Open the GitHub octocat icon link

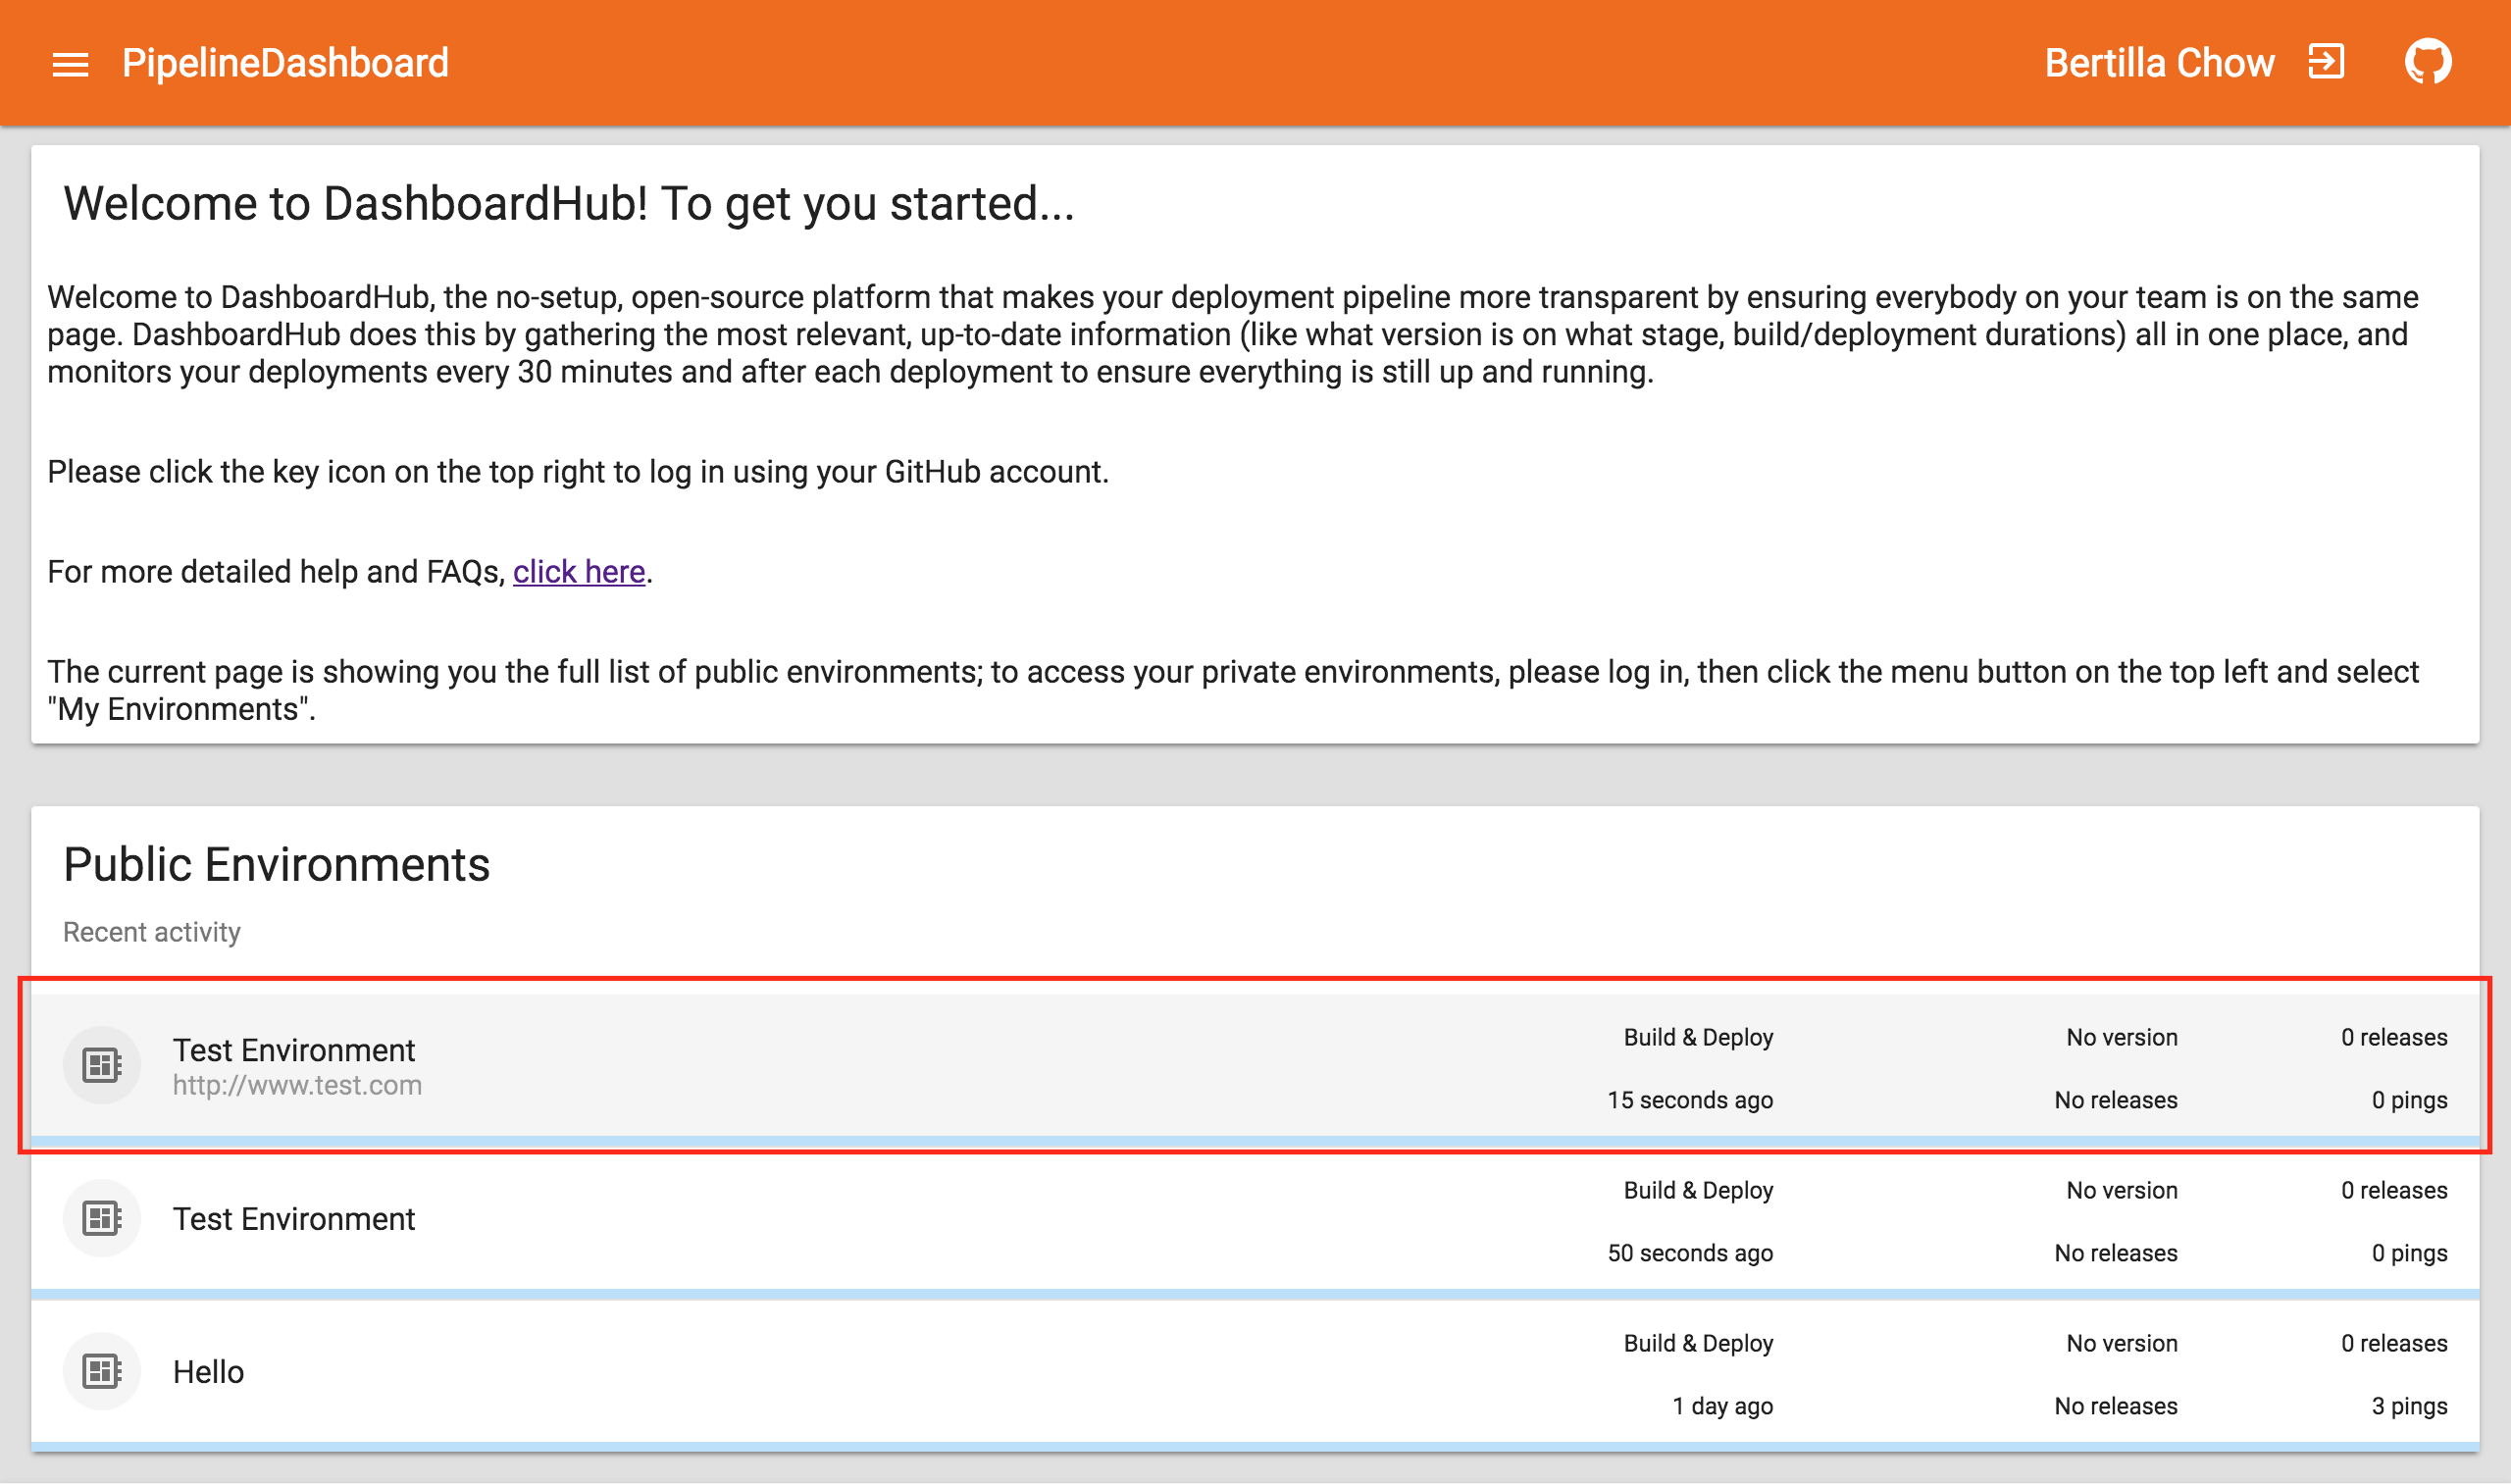2428,62
